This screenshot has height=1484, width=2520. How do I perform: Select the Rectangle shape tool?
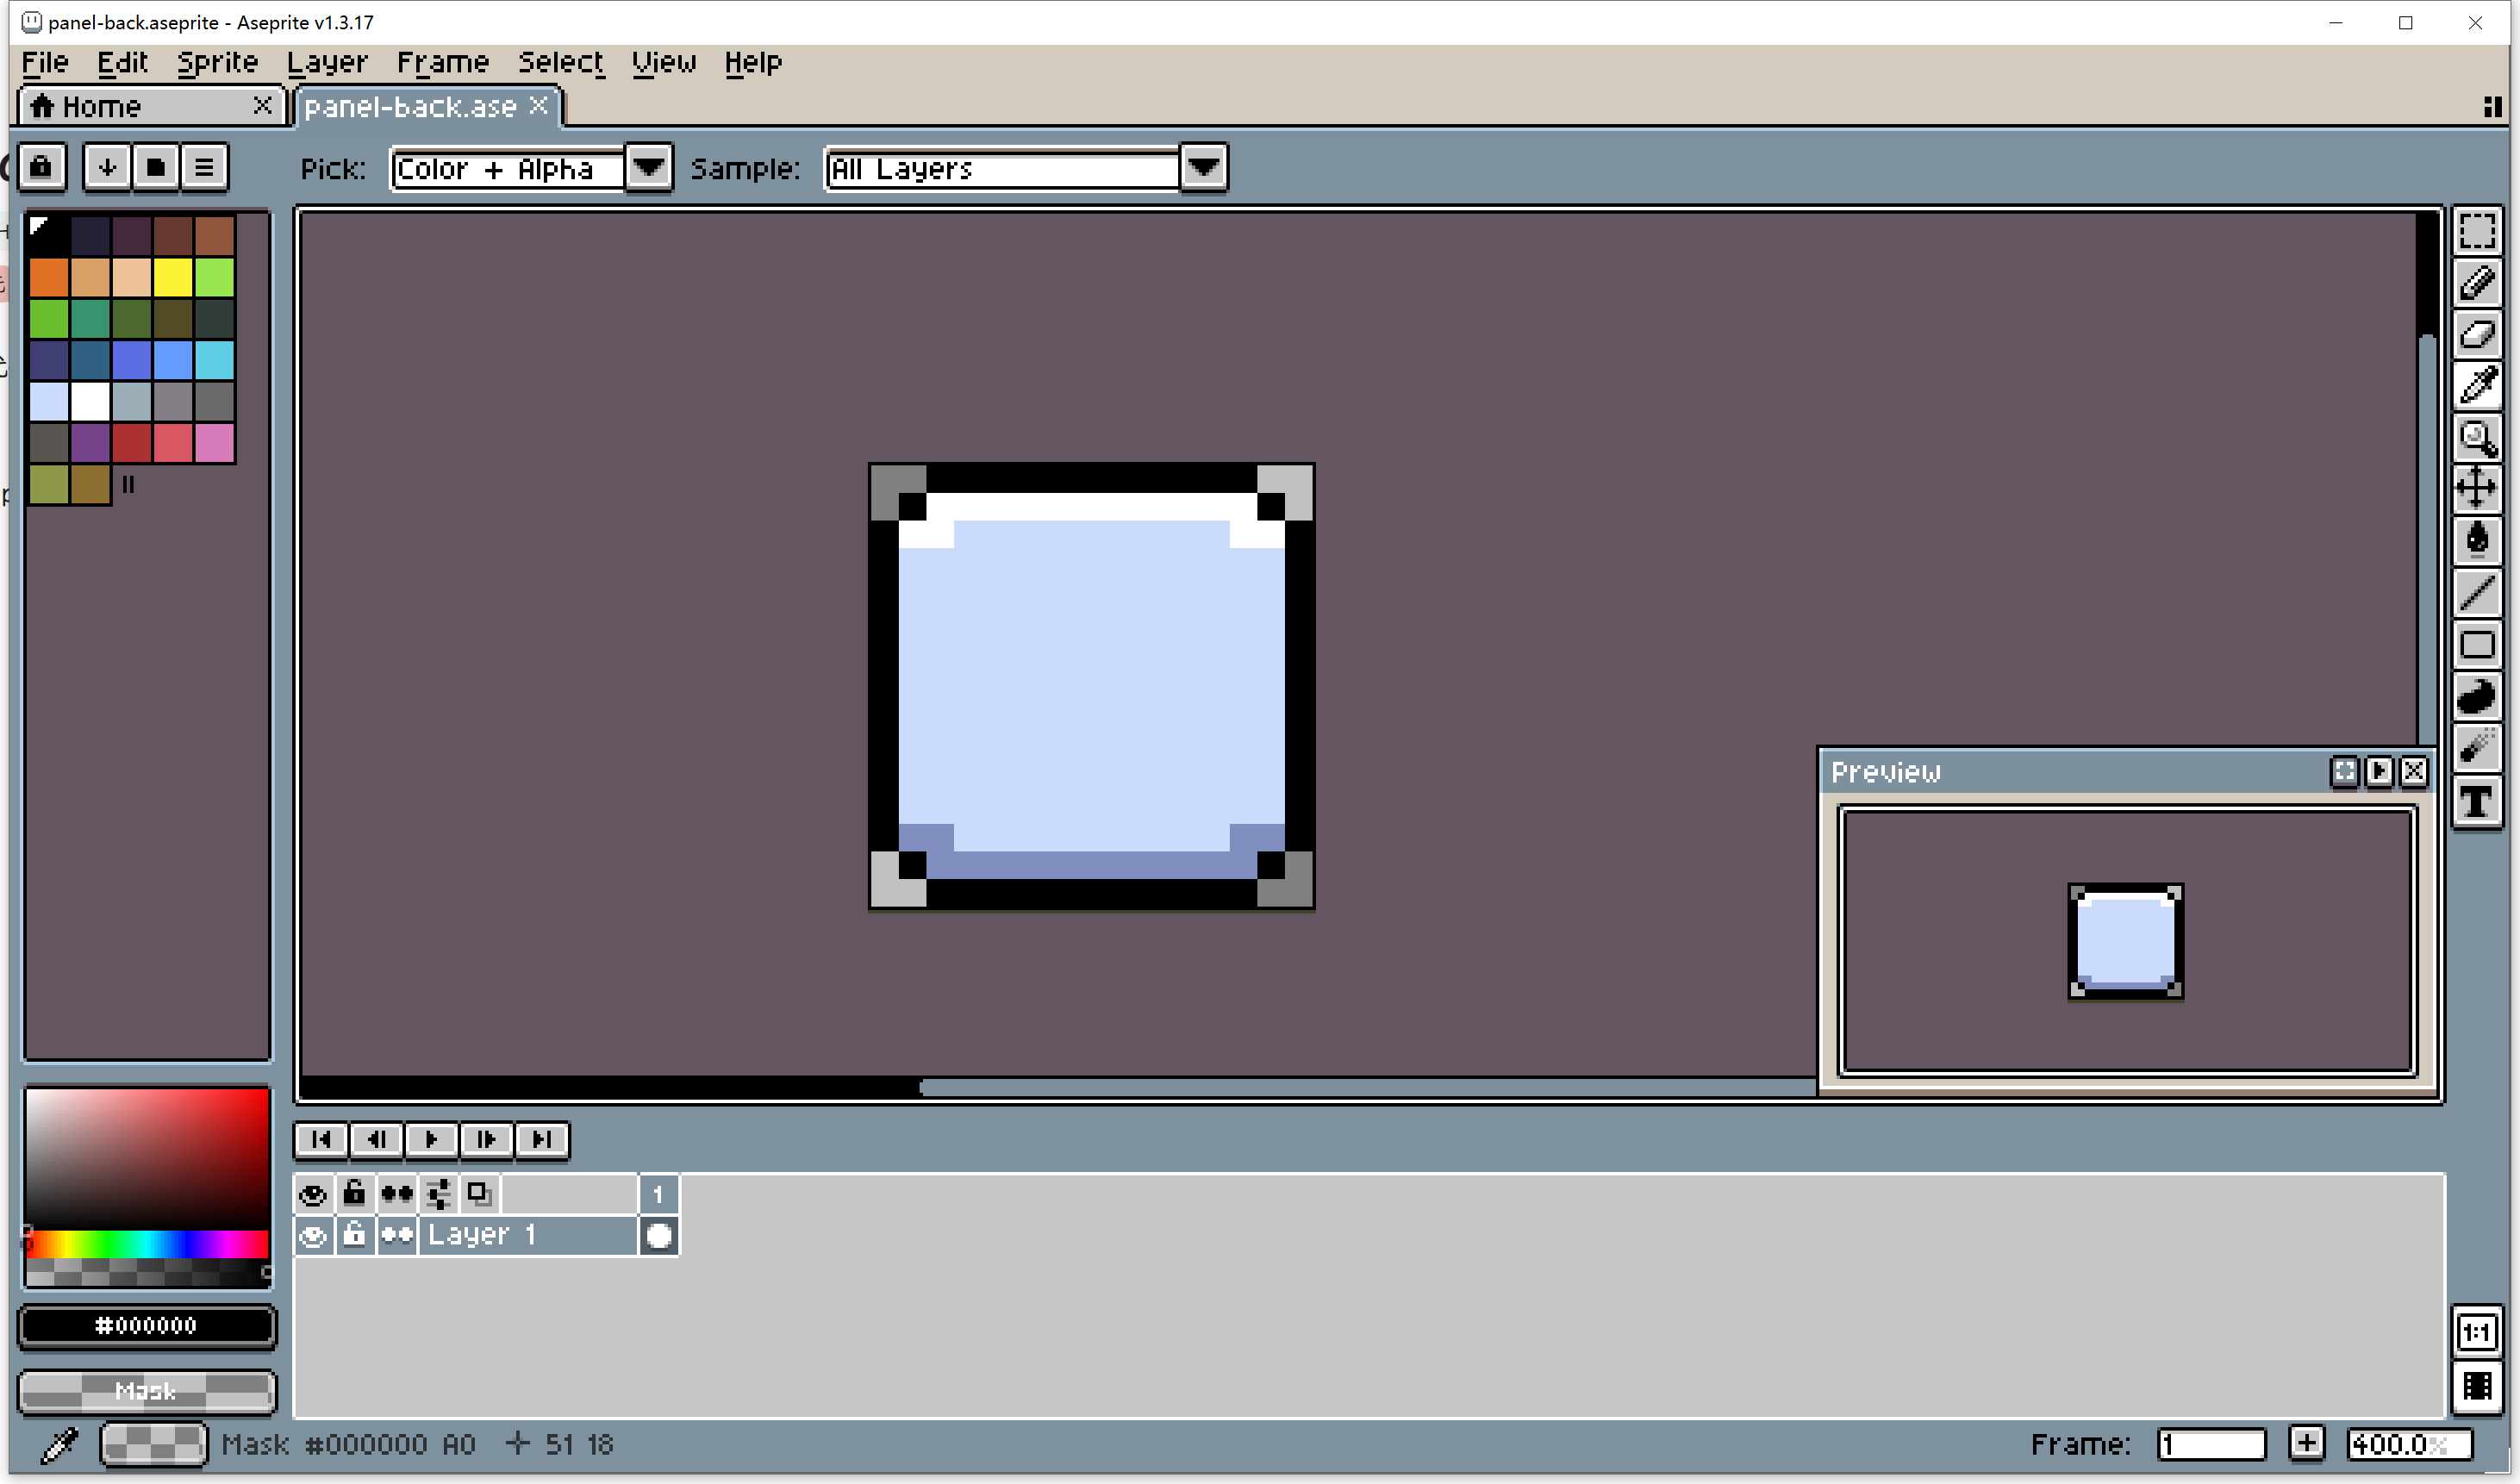[2476, 645]
